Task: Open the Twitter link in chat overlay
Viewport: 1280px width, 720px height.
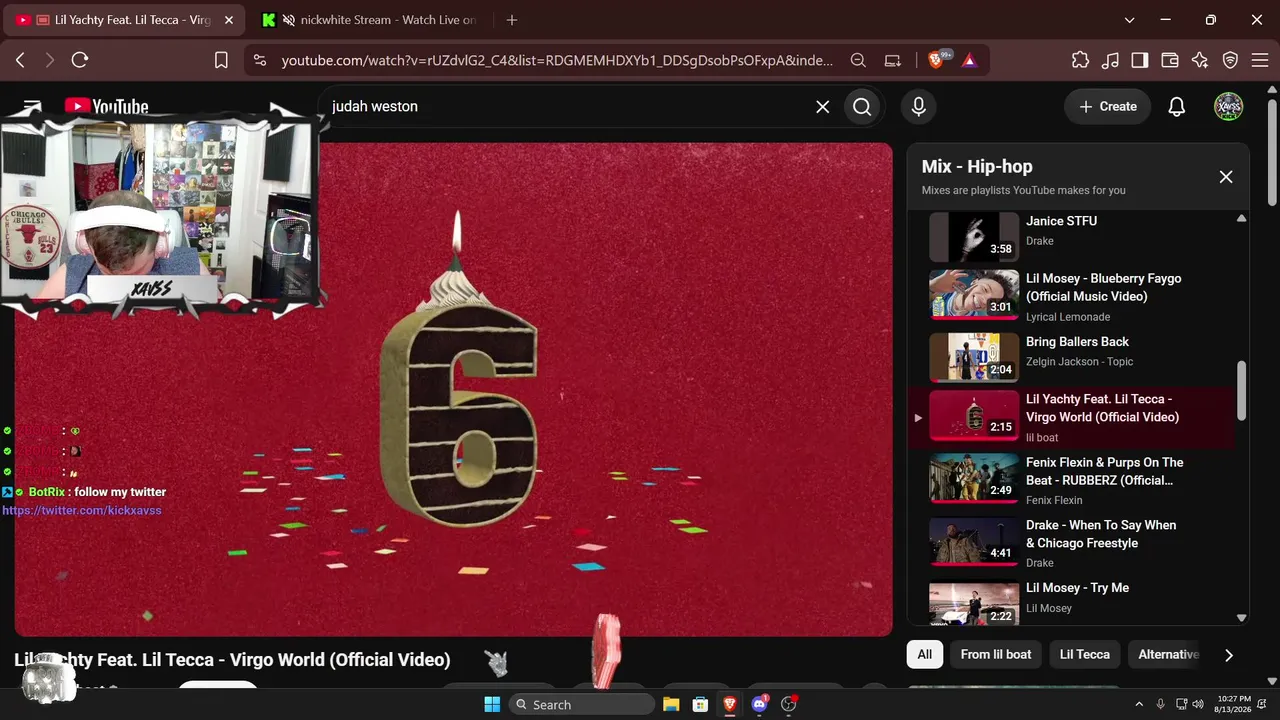Action: pyautogui.click(x=82, y=510)
